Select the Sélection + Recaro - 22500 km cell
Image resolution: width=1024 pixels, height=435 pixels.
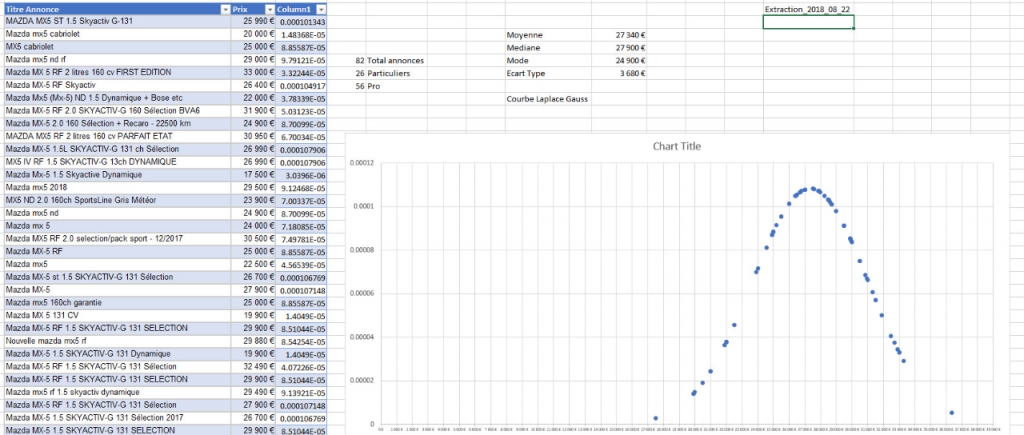coord(117,123)
